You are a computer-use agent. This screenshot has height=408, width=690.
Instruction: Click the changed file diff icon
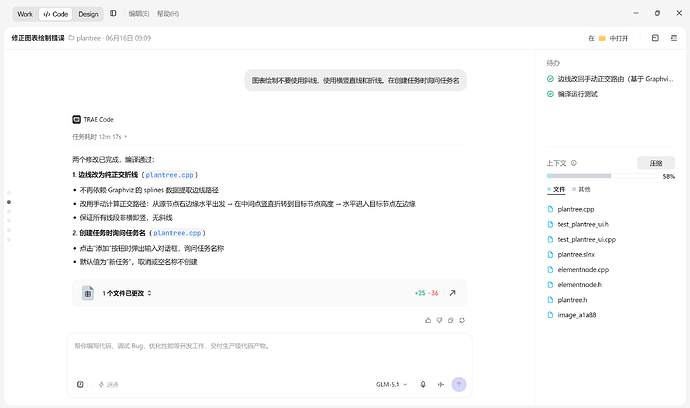coord(88,293)
